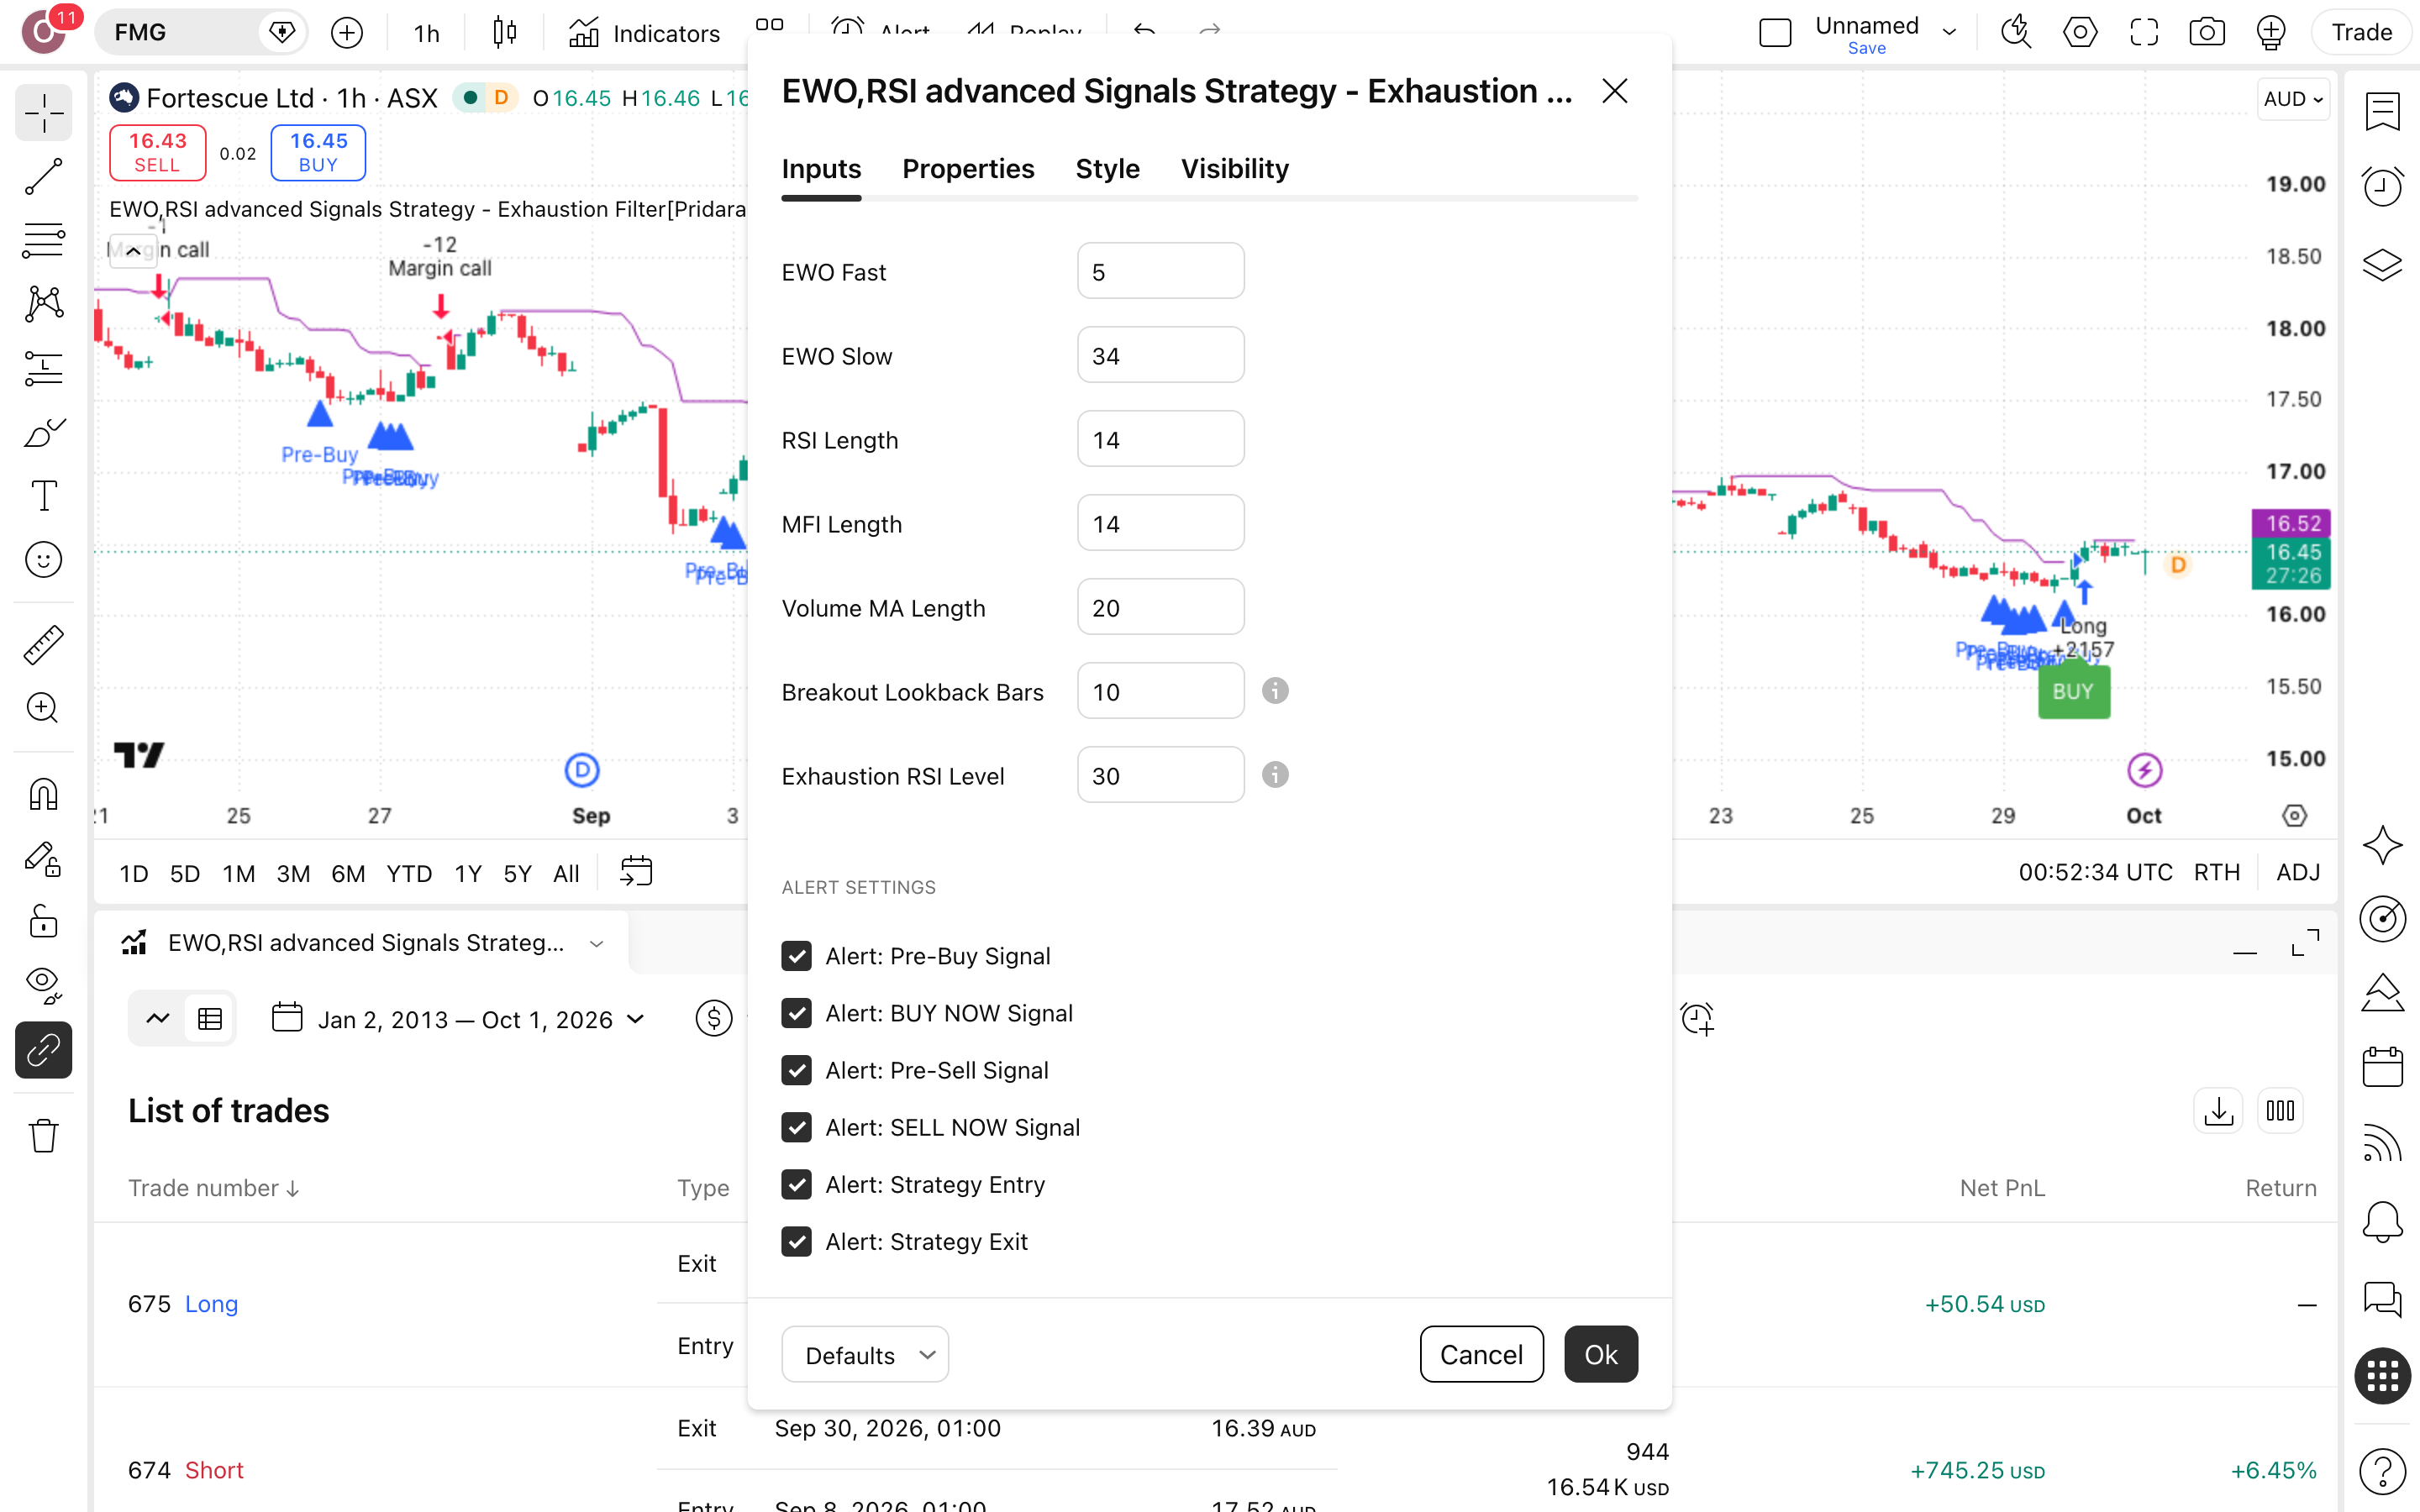Viewport: 2420px width, 1512px height.
Task: Activate the zoom in tool
Action: point(43,708)
